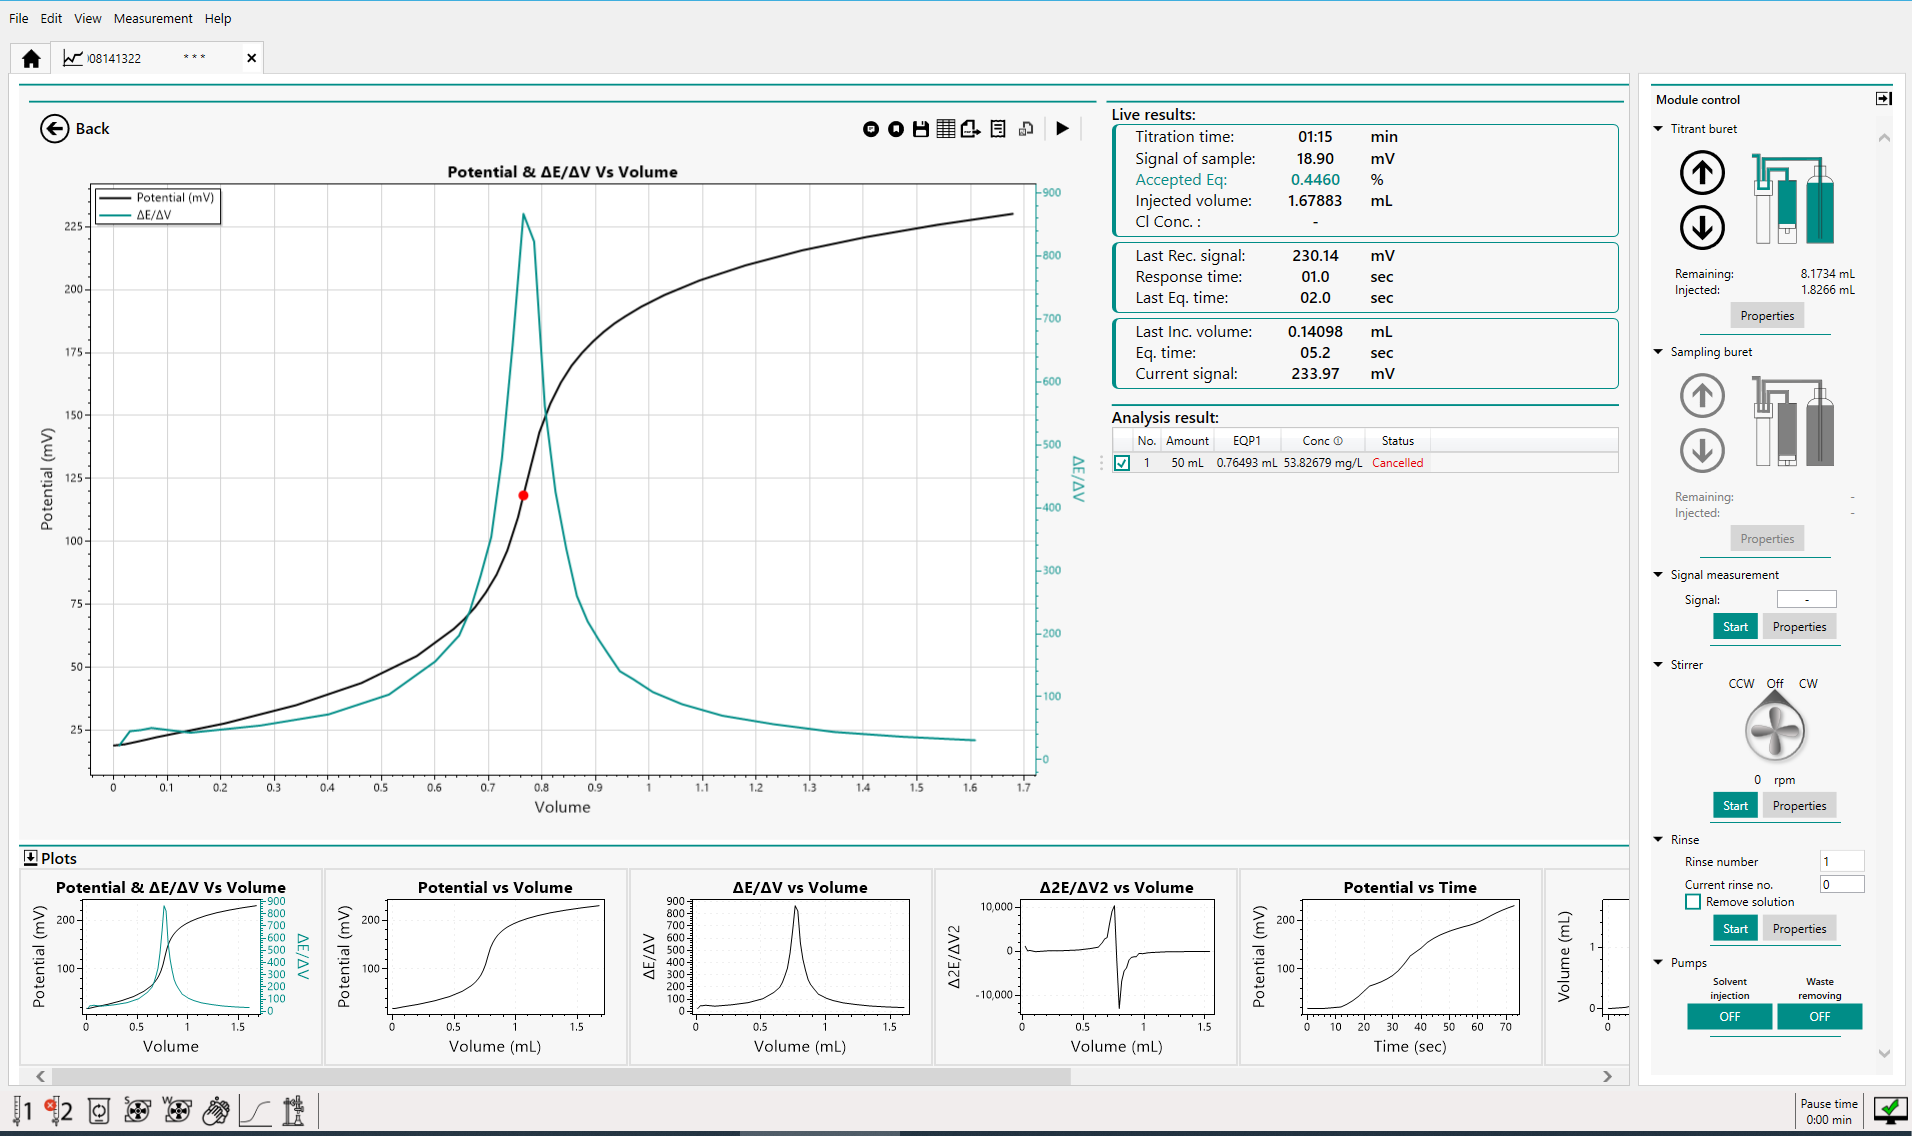Click the export PDF icon
1912x1136 pixels.
click(x=970, y=129)
